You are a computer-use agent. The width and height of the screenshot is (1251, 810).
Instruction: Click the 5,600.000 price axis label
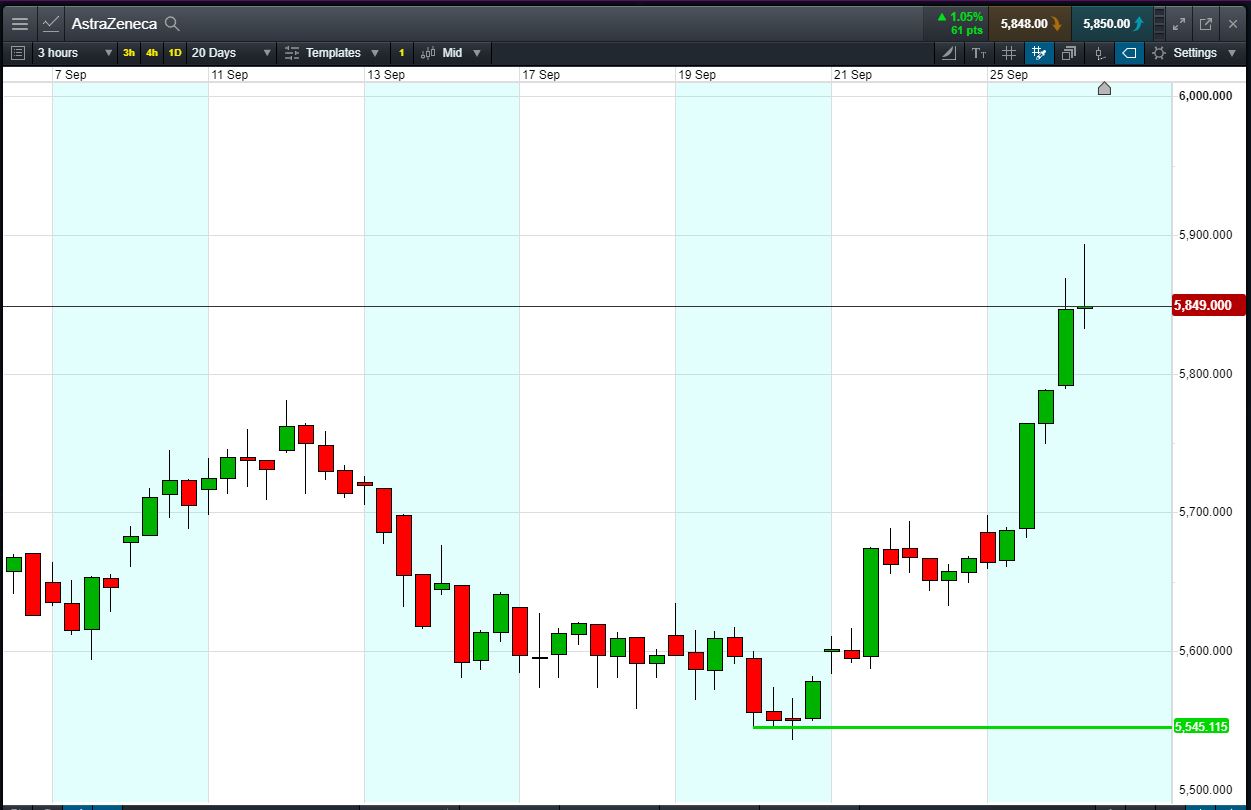click(1205, 651)
